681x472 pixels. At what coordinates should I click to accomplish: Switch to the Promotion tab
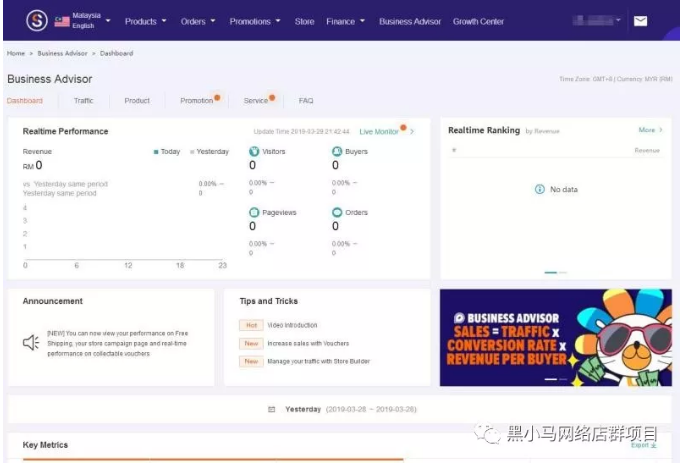tap(197, 101)
